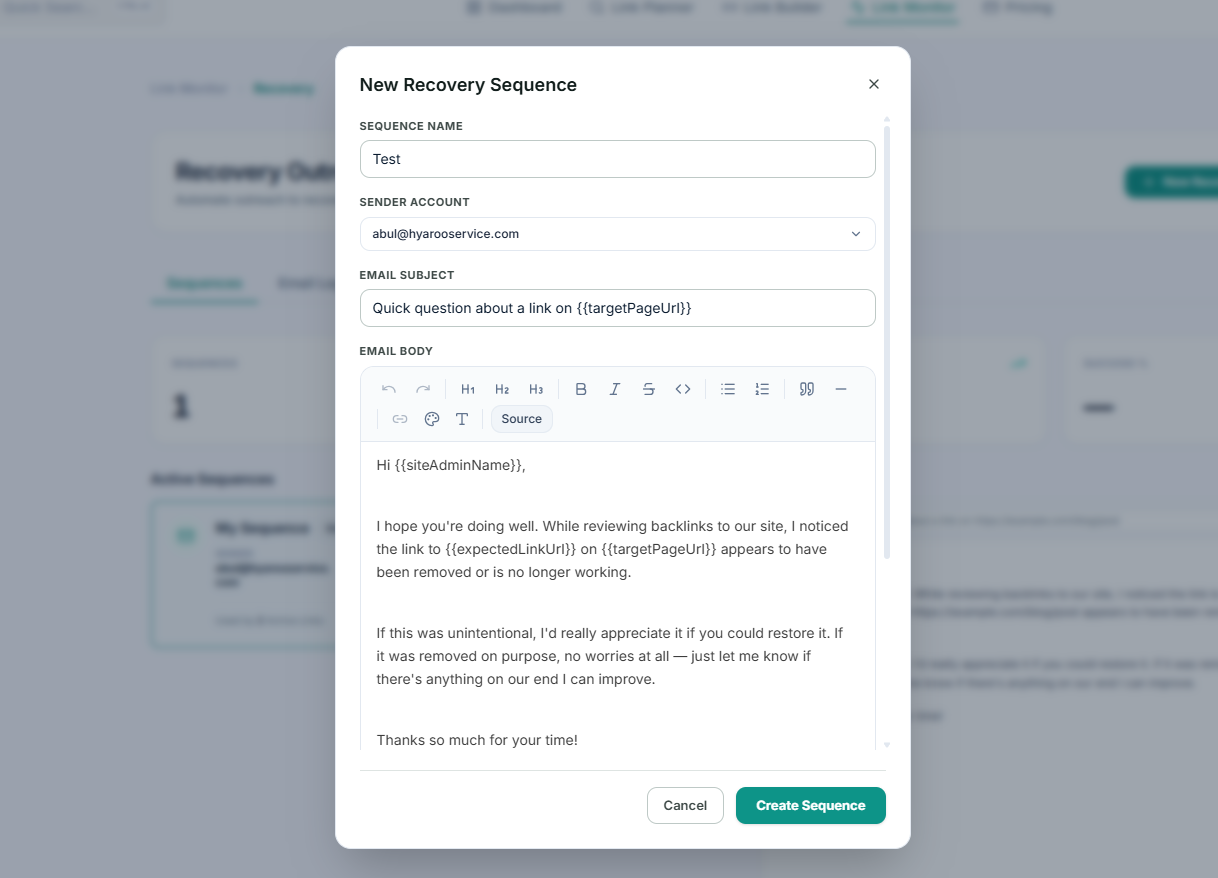Click the redo arrow icon in editor toolbar

click(423, 389)
